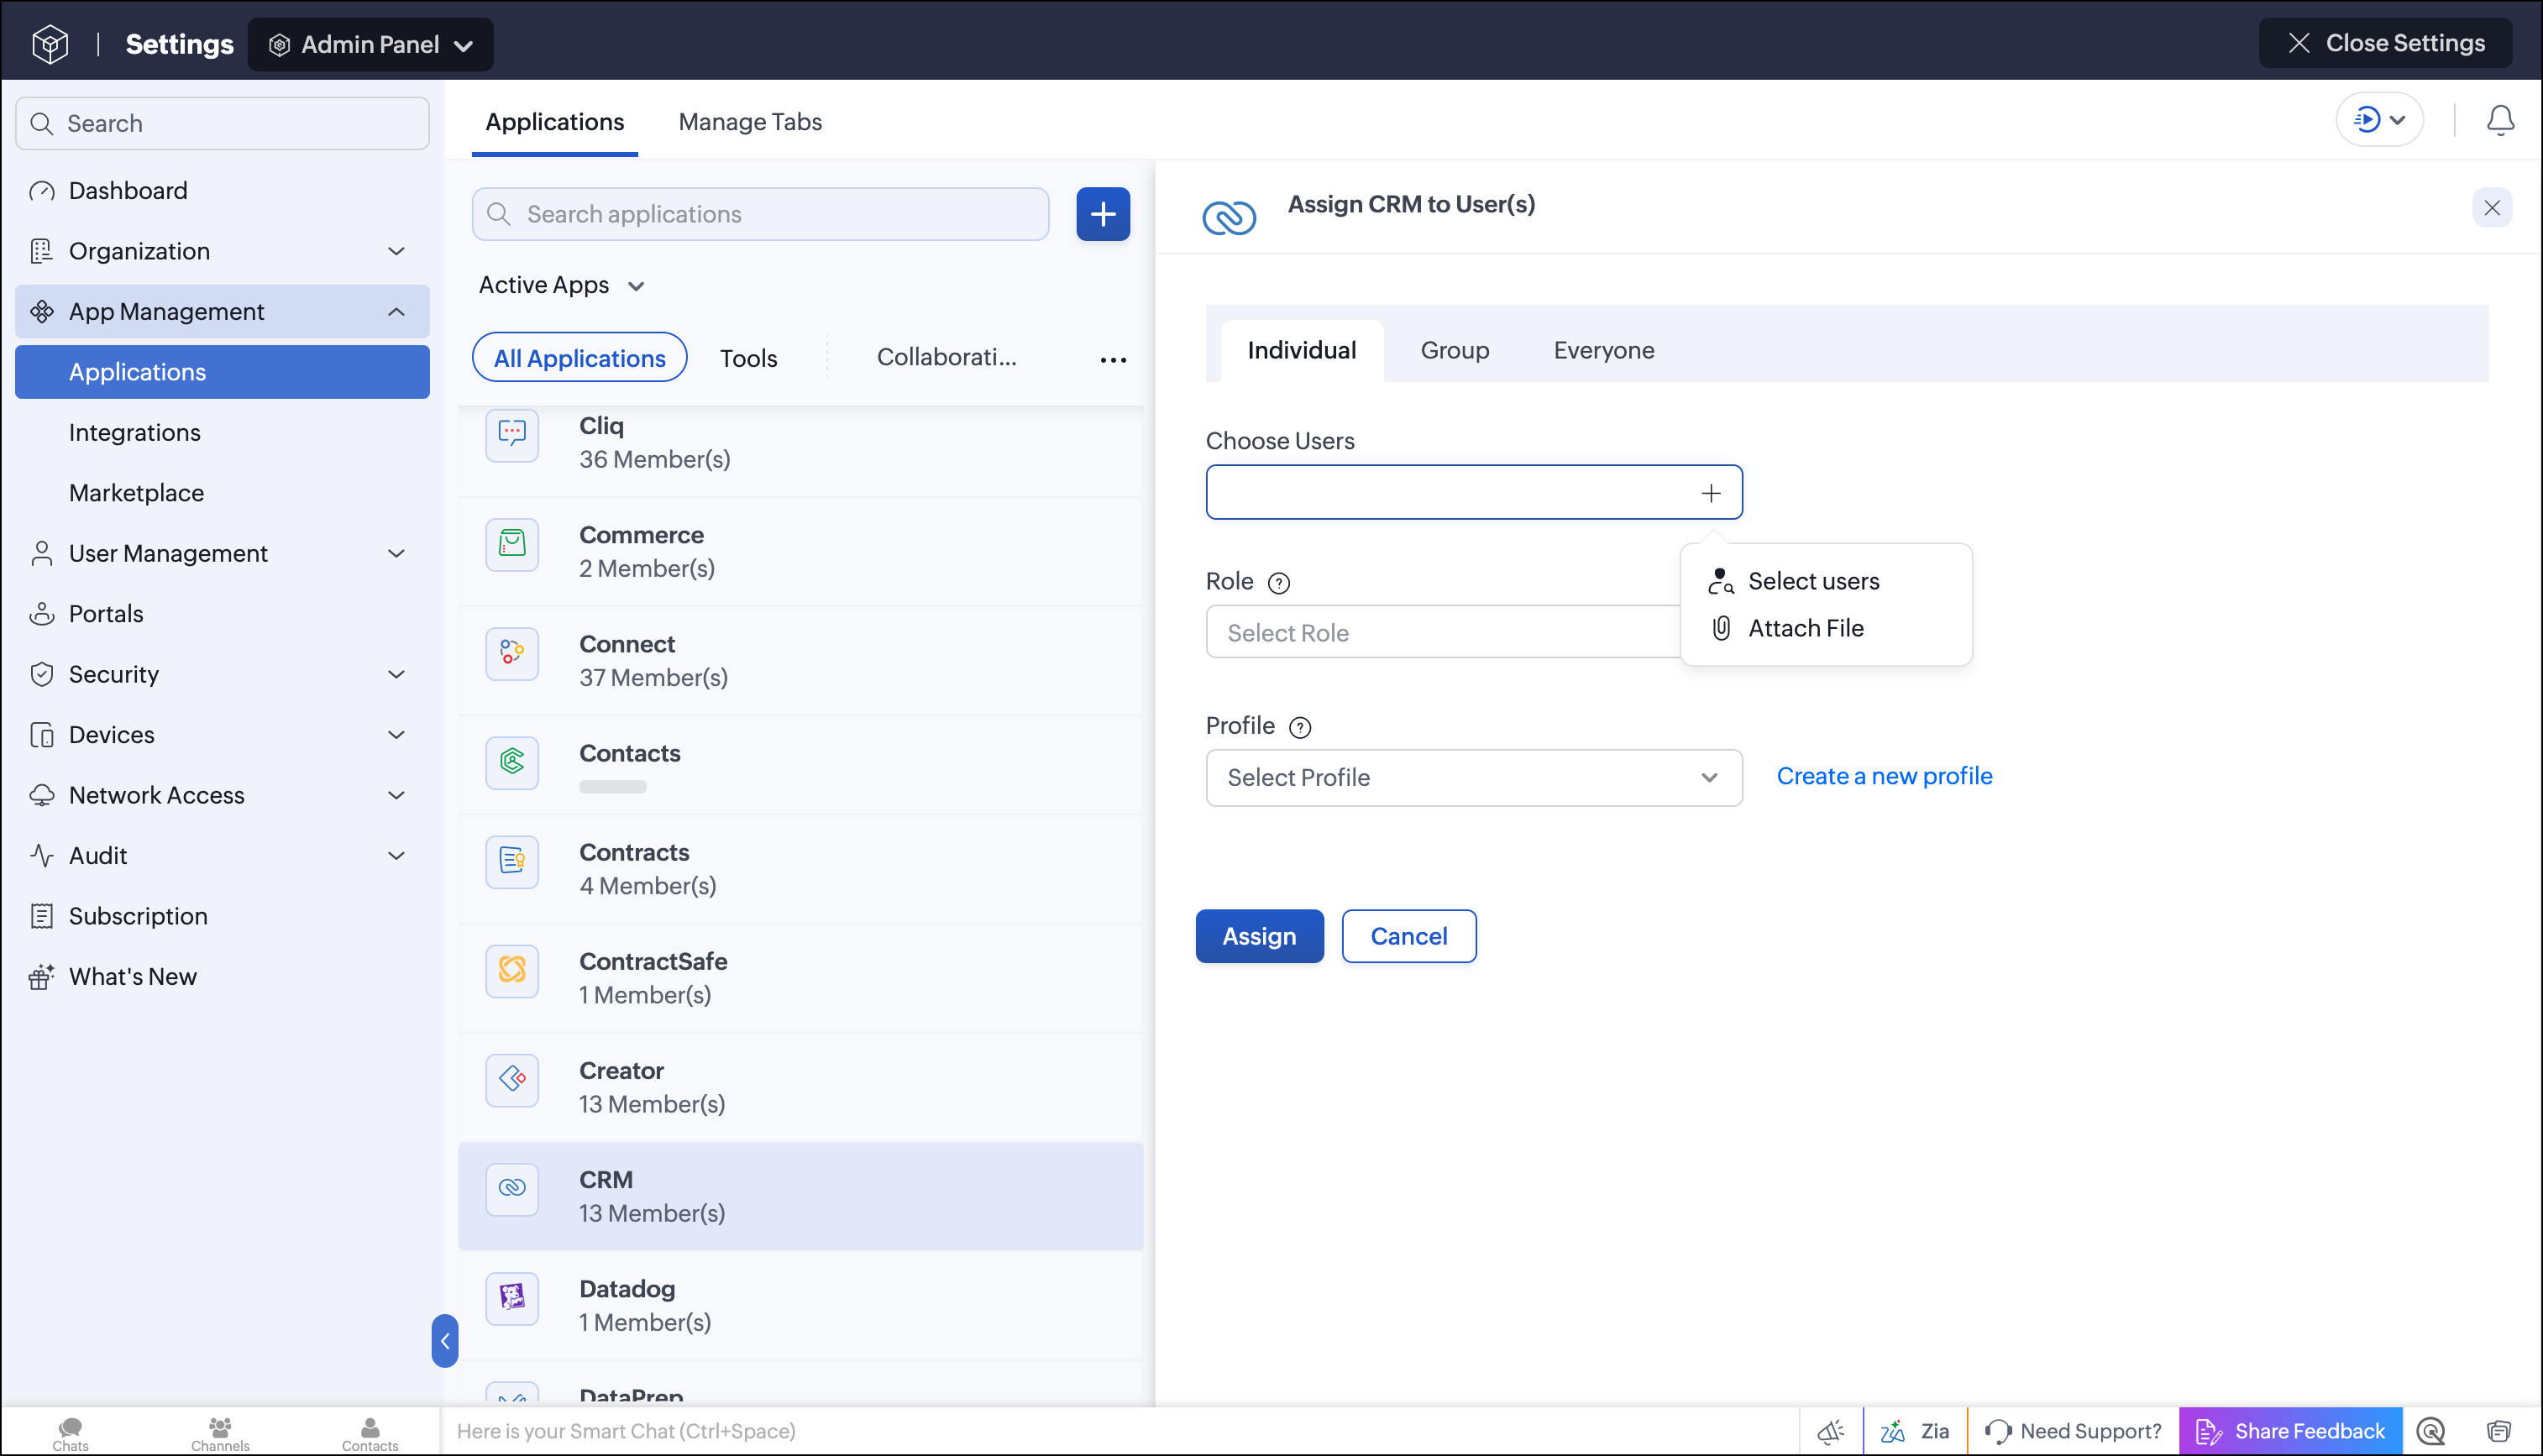2543x1456 pixels.
Task: Select the Collaboration category filter
Action: point(946,357)
